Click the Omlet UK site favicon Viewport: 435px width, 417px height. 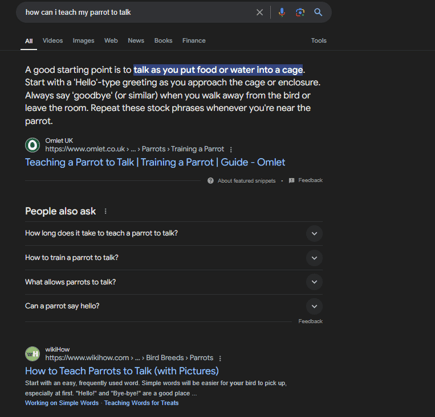(32, 145)
